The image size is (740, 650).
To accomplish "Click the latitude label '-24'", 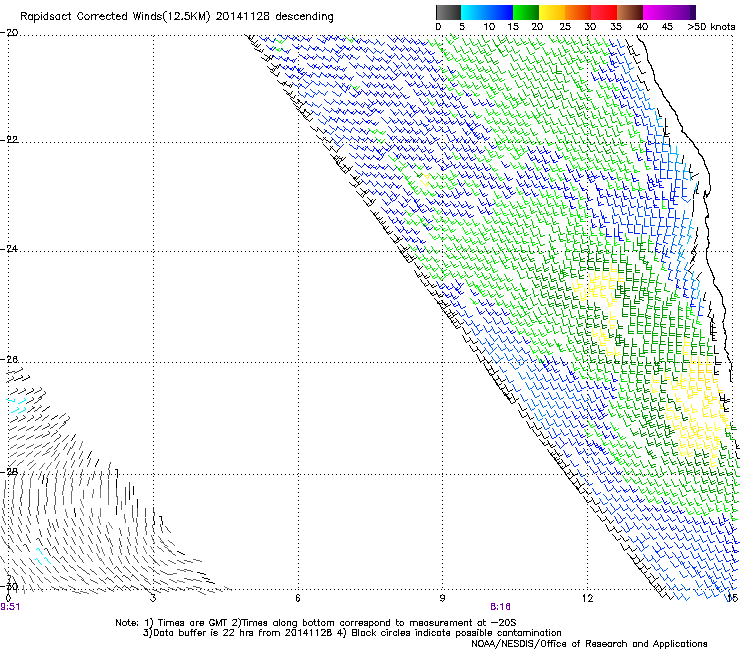I will tap(9, 249).
